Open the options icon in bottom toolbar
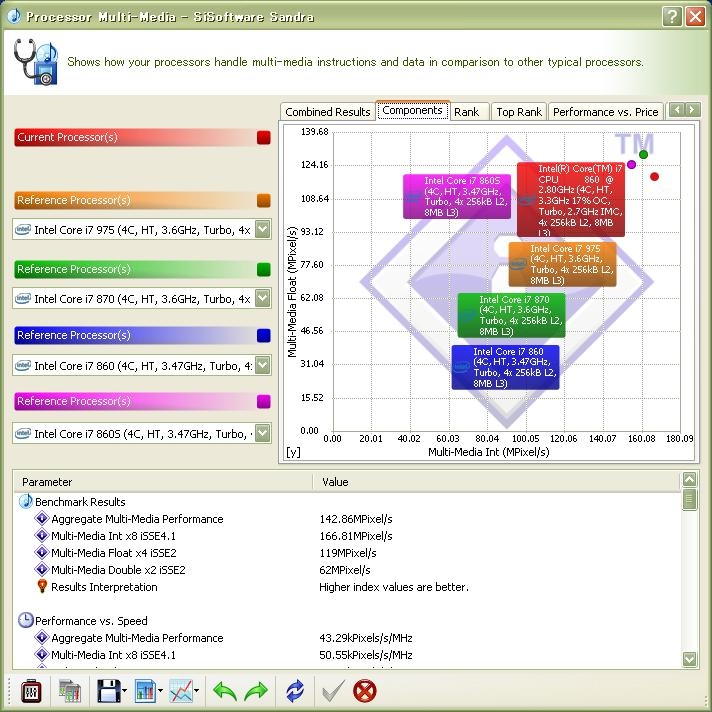This screenshot has height=712, width=712. pyautogui.click(x=31, y=691)
